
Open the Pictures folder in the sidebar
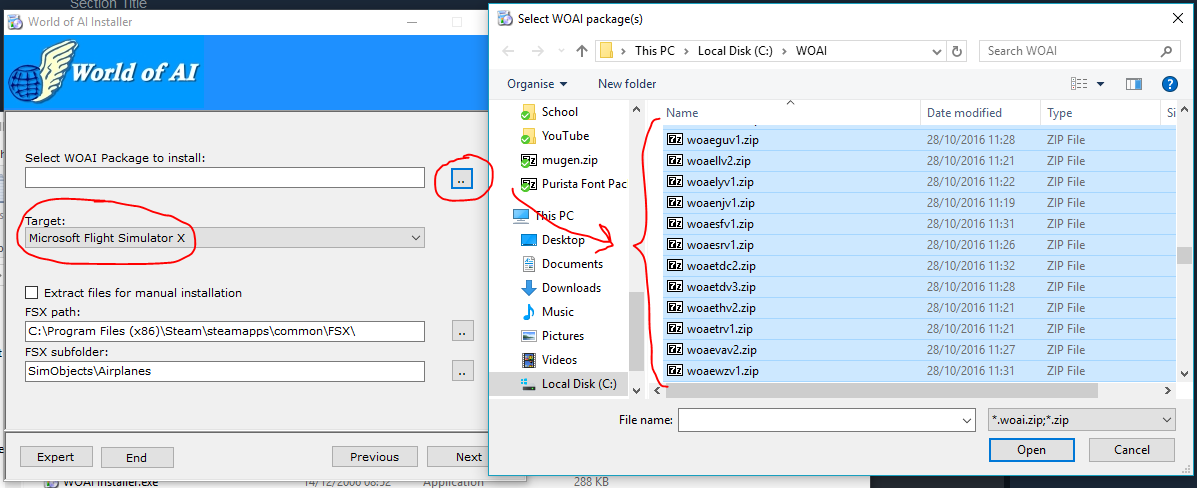click(563, 336)
